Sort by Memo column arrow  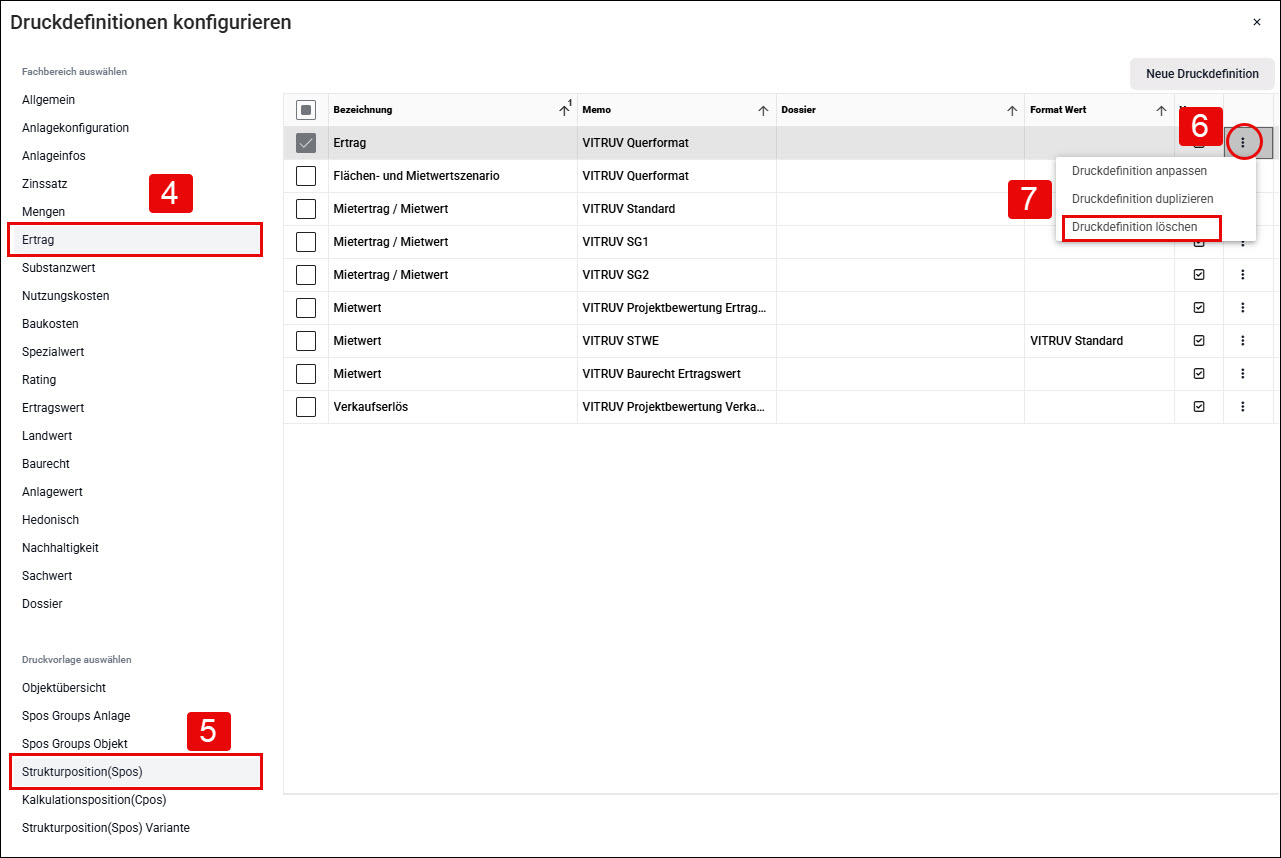[x=763, y=111]
